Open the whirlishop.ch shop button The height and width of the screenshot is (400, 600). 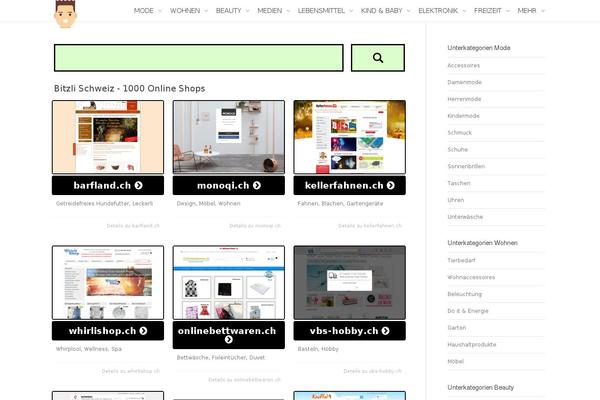[x=108, y=331]
